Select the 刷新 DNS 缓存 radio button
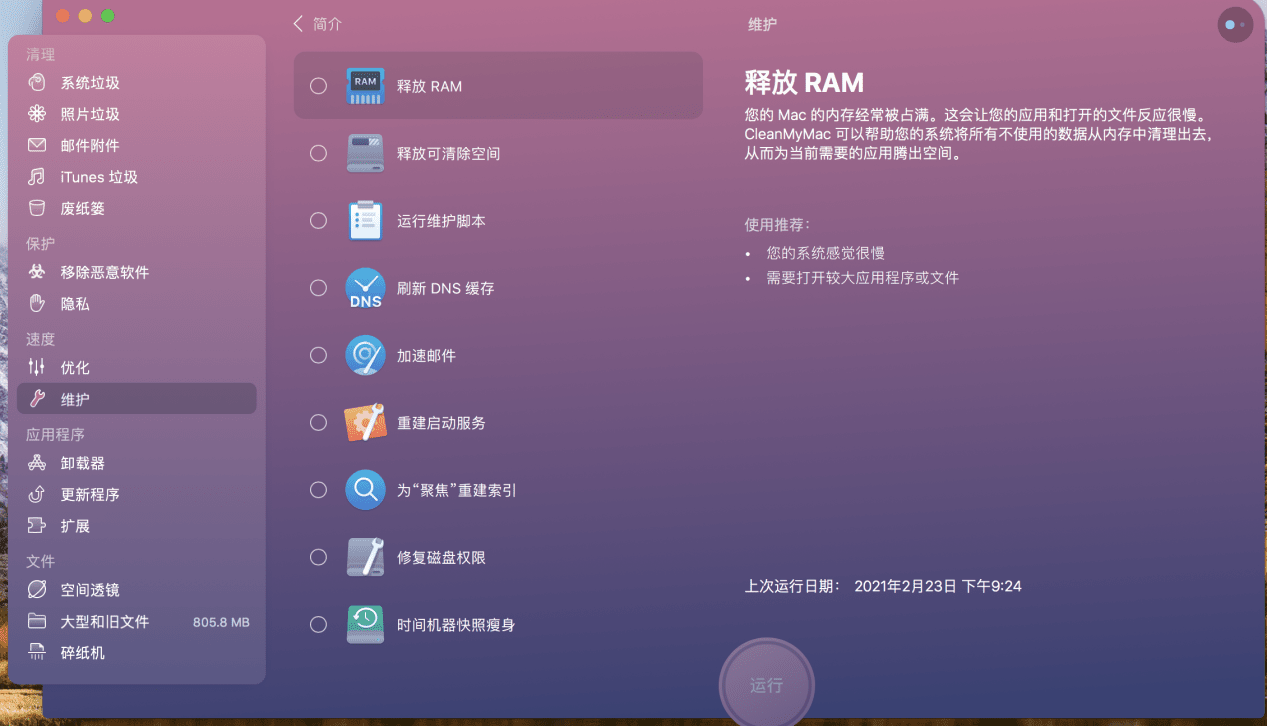This screenshot has width=1267, height=726. tap(318, 288)
